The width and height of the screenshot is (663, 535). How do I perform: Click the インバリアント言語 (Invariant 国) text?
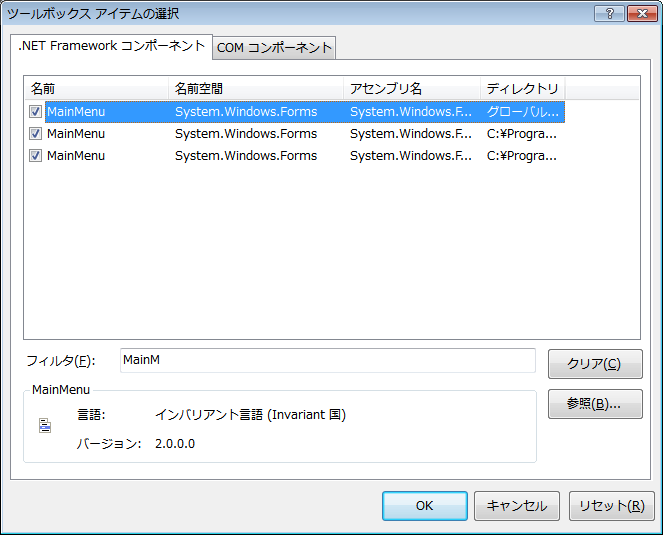click(250, 414)
